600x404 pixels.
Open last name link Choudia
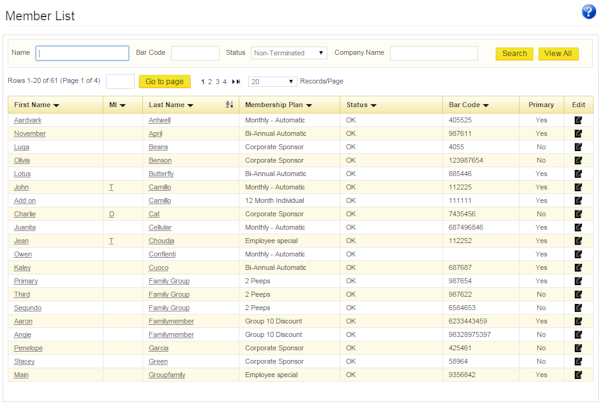point(161,241)
